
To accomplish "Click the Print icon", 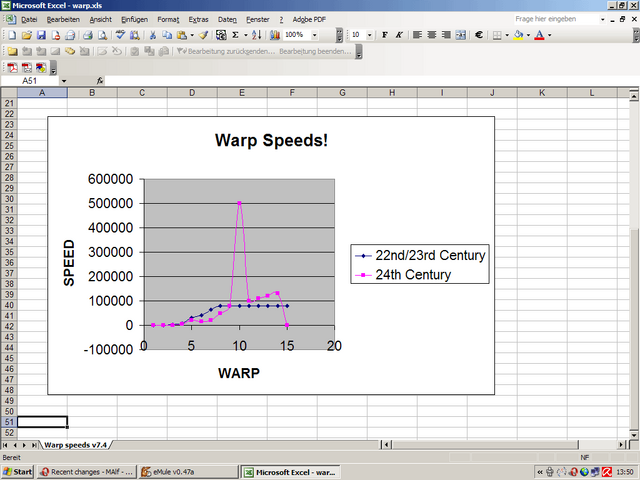I will pos(88,35).
